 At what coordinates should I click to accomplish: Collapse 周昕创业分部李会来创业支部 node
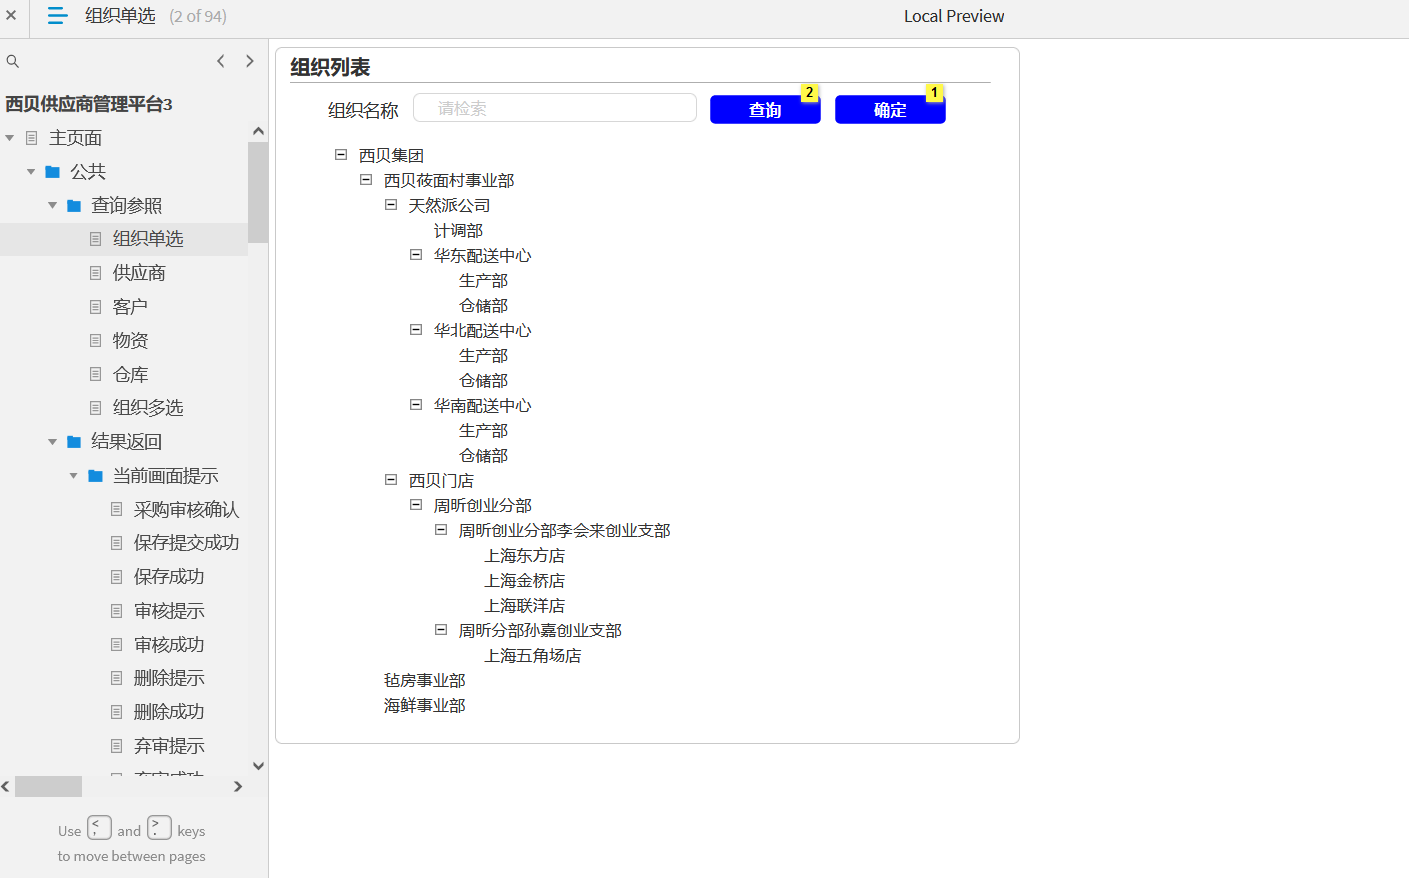tap(441, 530)
